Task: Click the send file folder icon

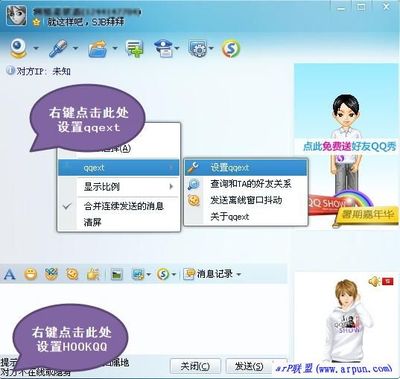Action: (98, 49)
